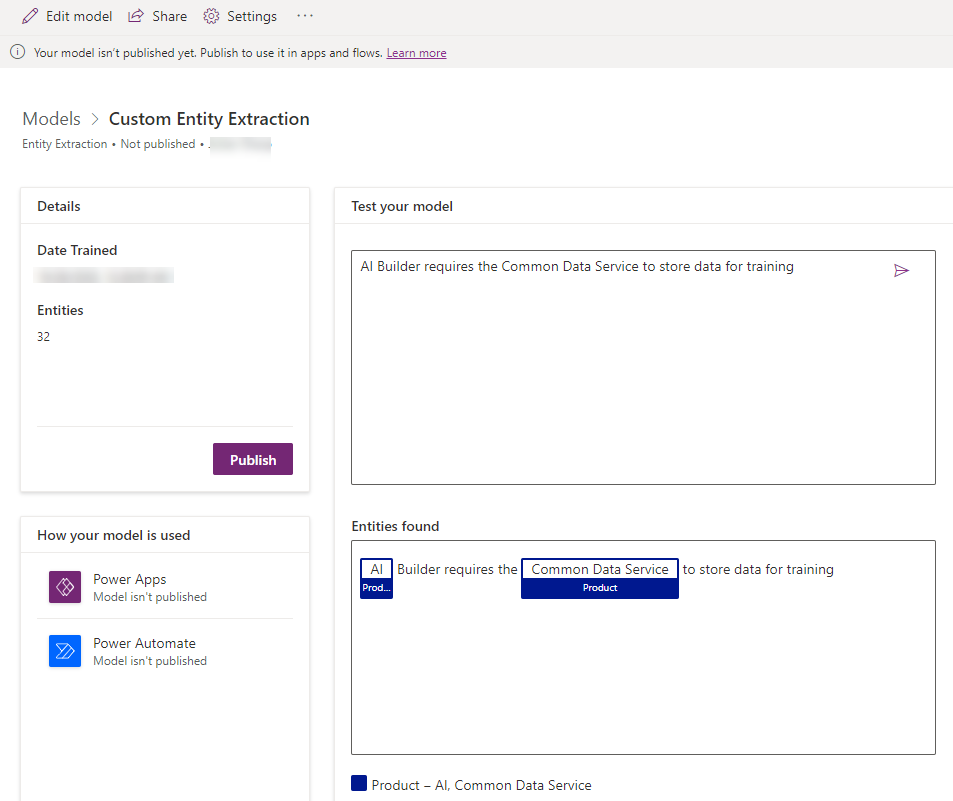Image resolution: width=953 pixels, height=801 pixels.
Task: Click the Power Apps usage label
Action: coord(129,579)
